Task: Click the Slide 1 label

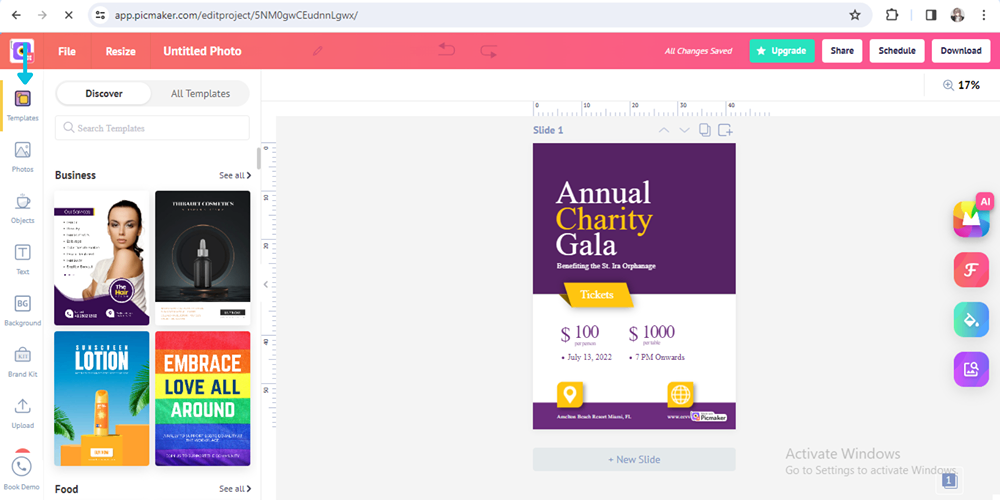Action: [548, 130]
